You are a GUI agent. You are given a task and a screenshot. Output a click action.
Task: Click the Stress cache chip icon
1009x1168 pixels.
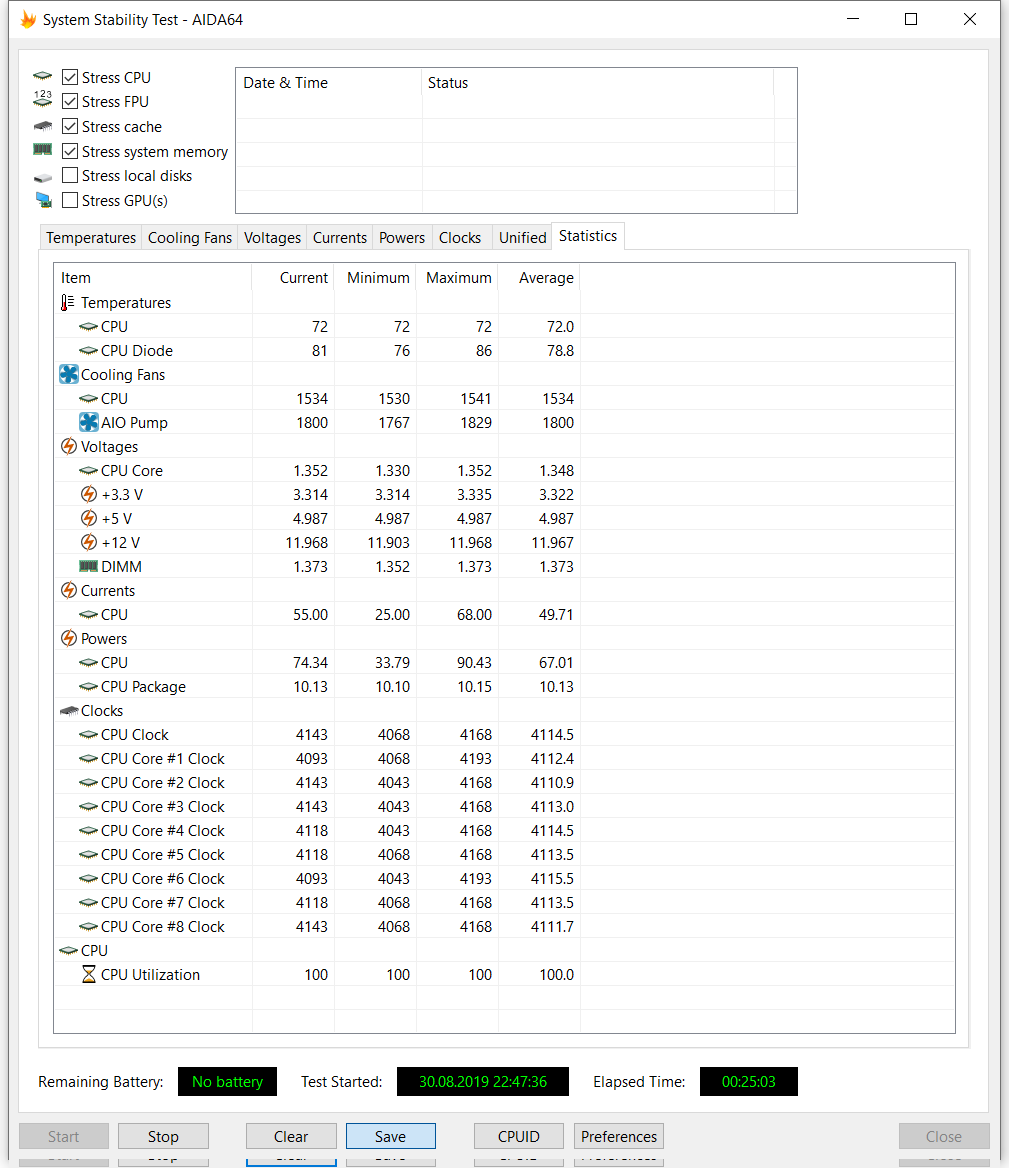click(42, 126)
